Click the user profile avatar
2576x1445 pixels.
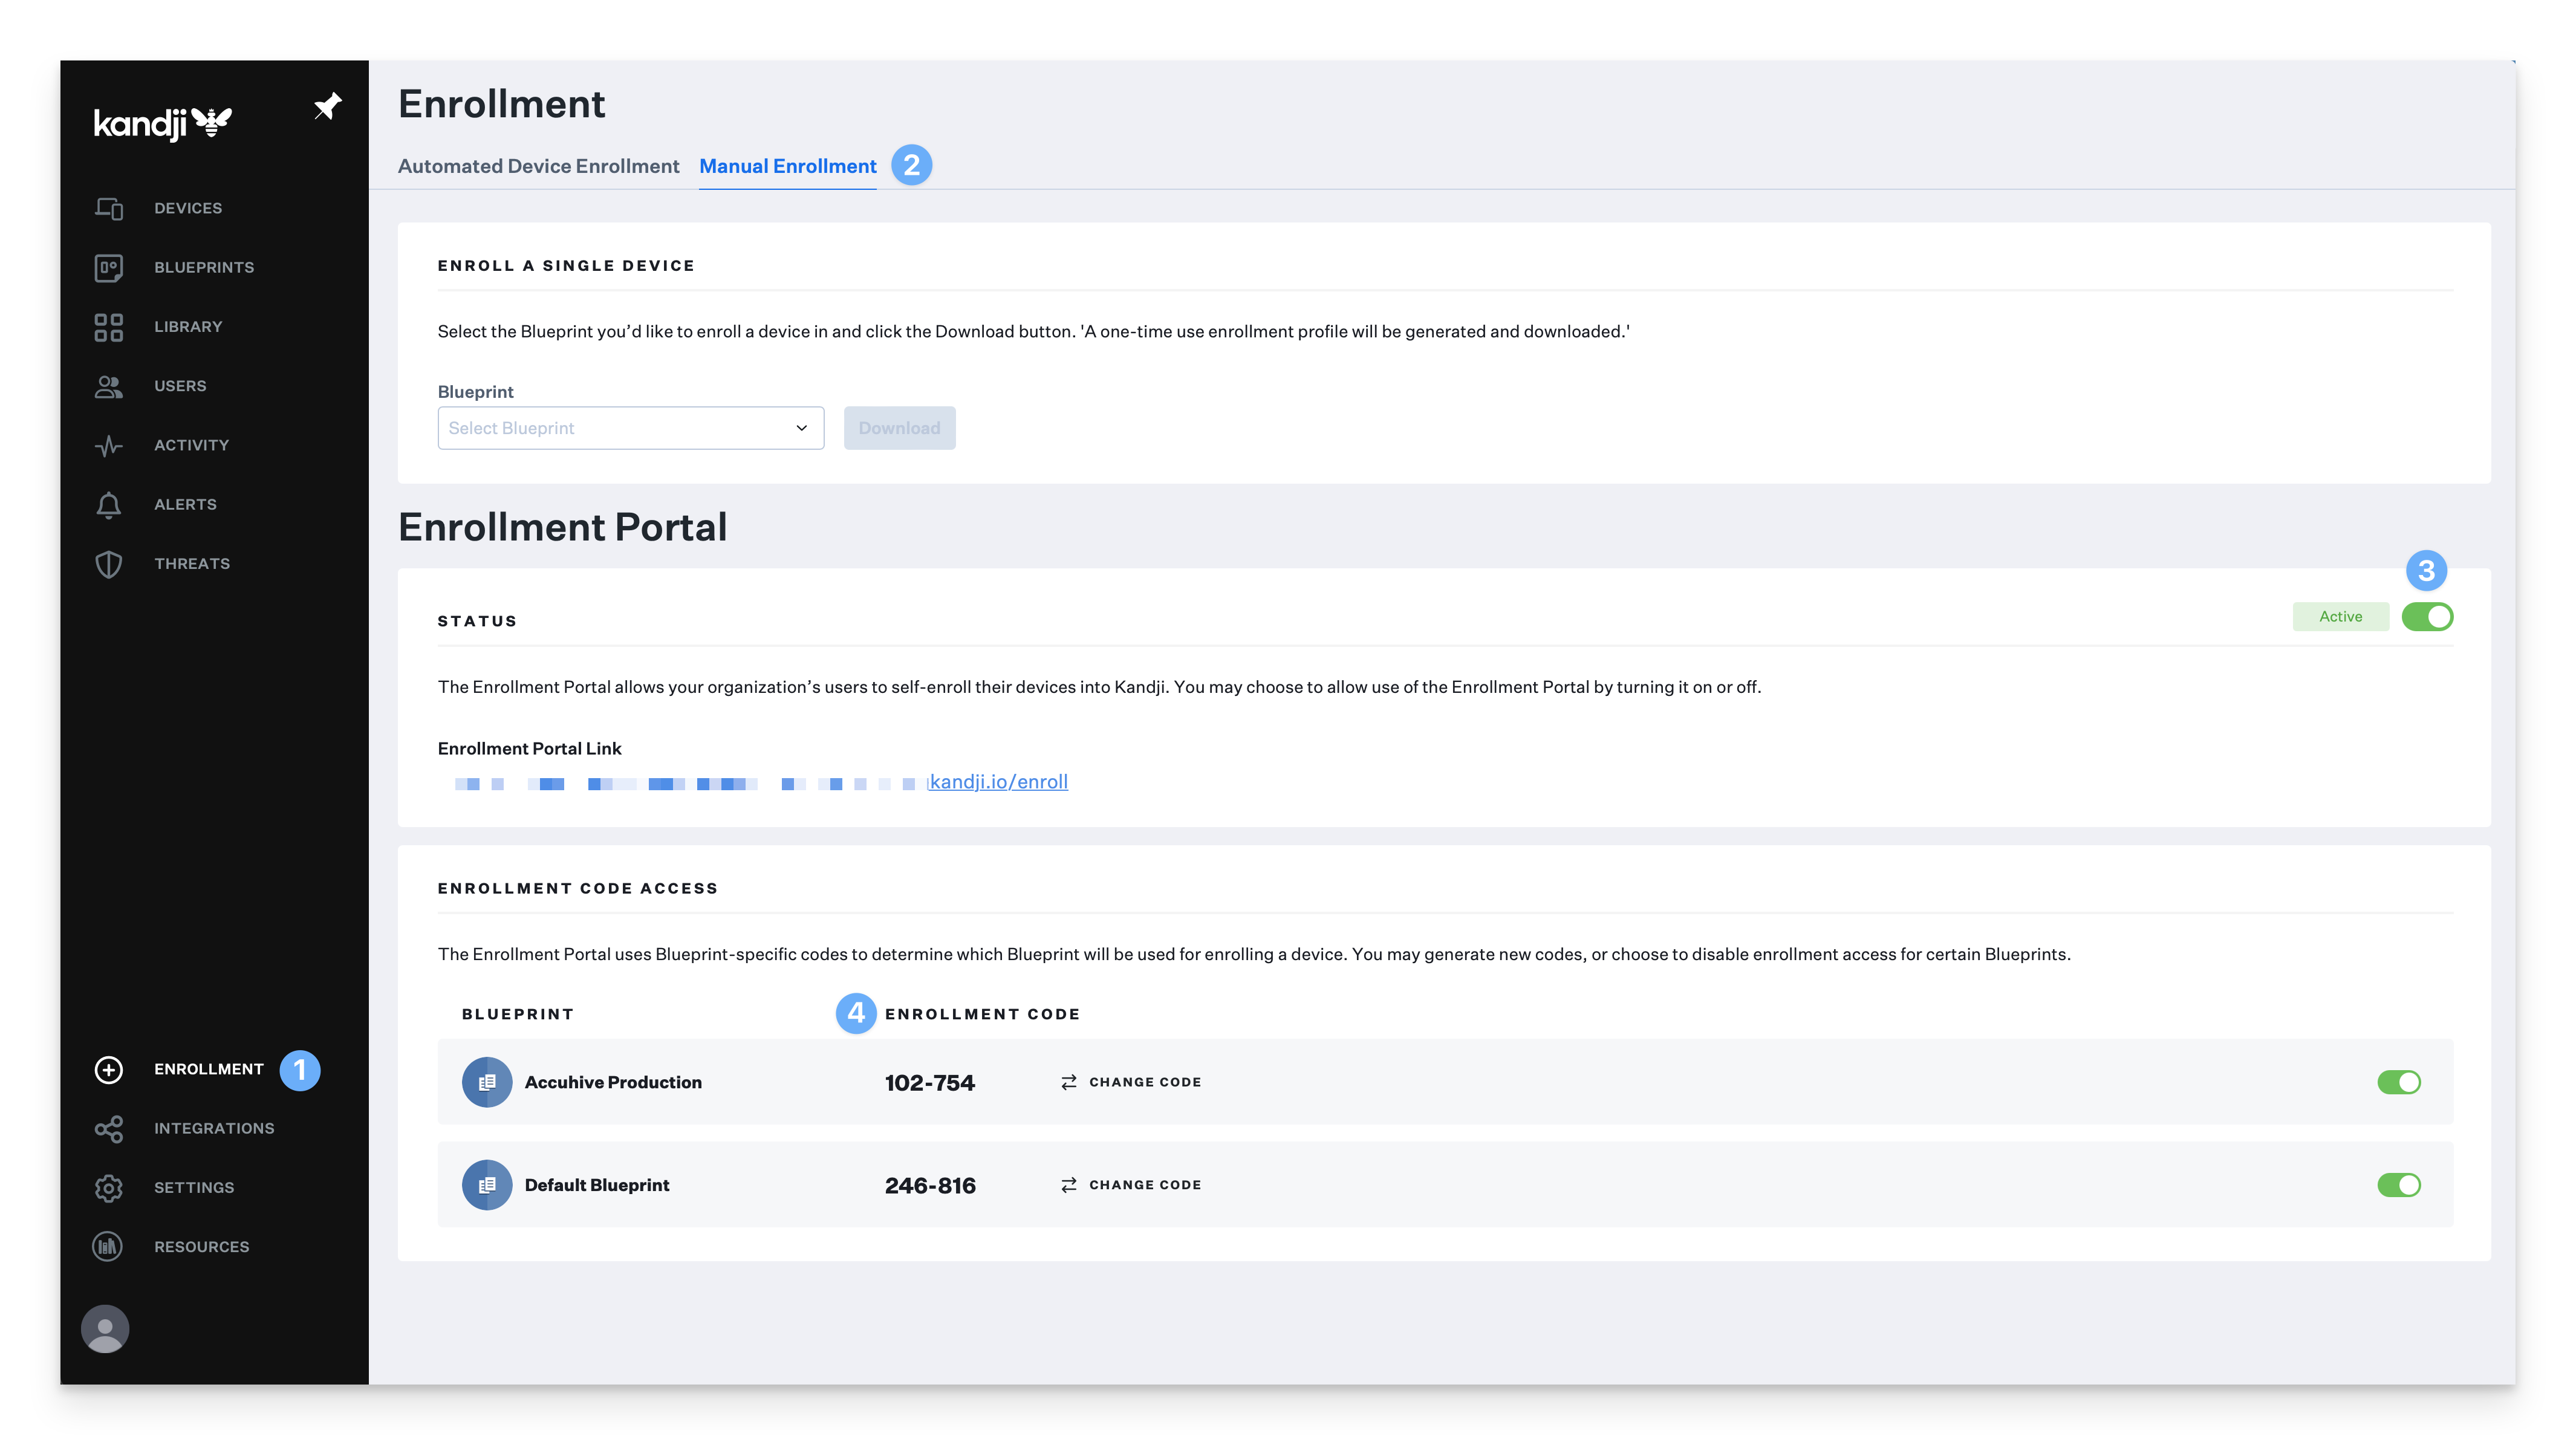pyautogui.click(x=105, y=1329)
